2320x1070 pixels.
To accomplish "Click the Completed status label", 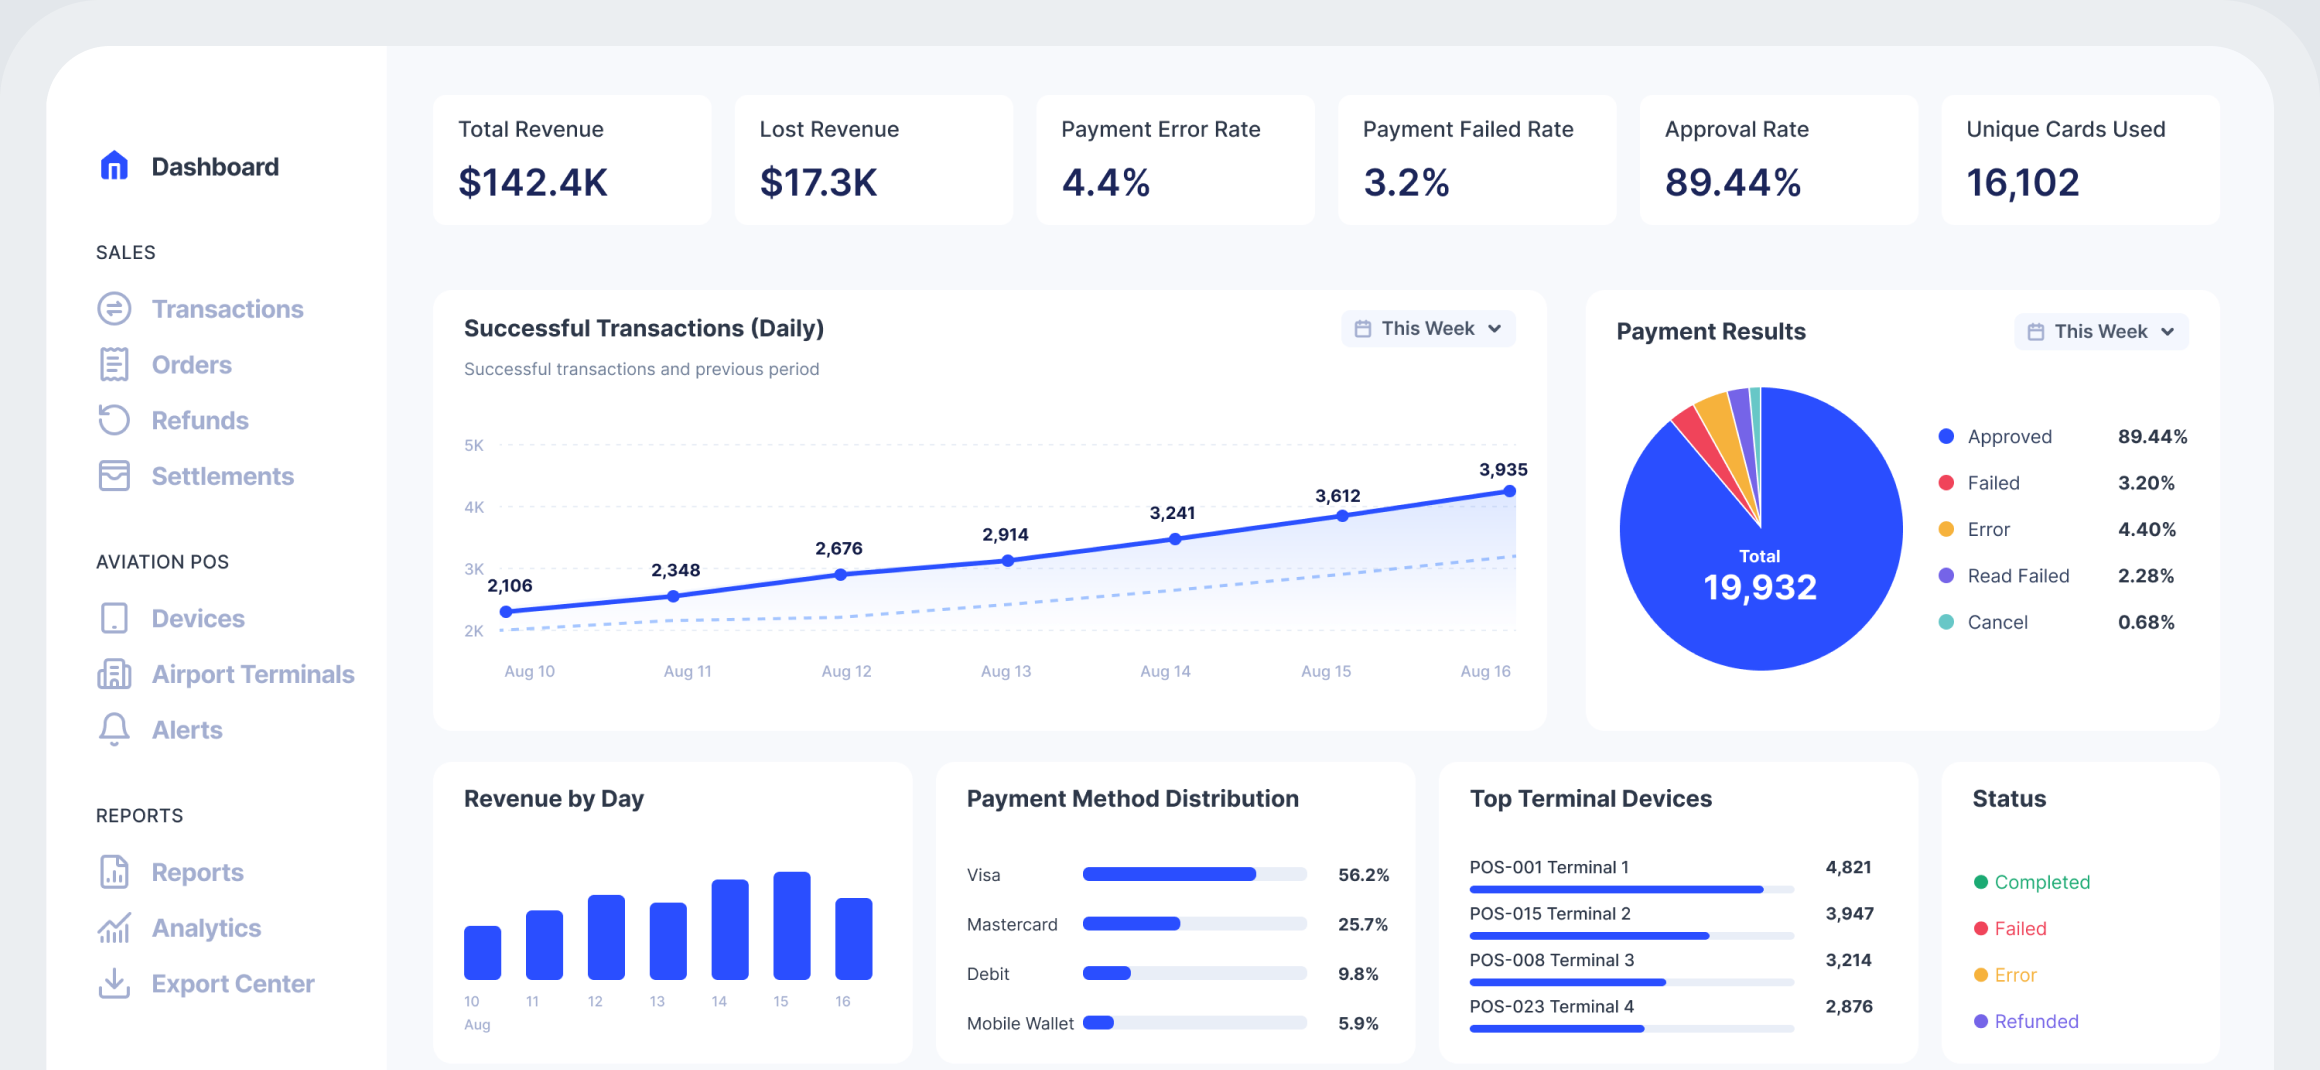I will click(x=2042, y=882).
